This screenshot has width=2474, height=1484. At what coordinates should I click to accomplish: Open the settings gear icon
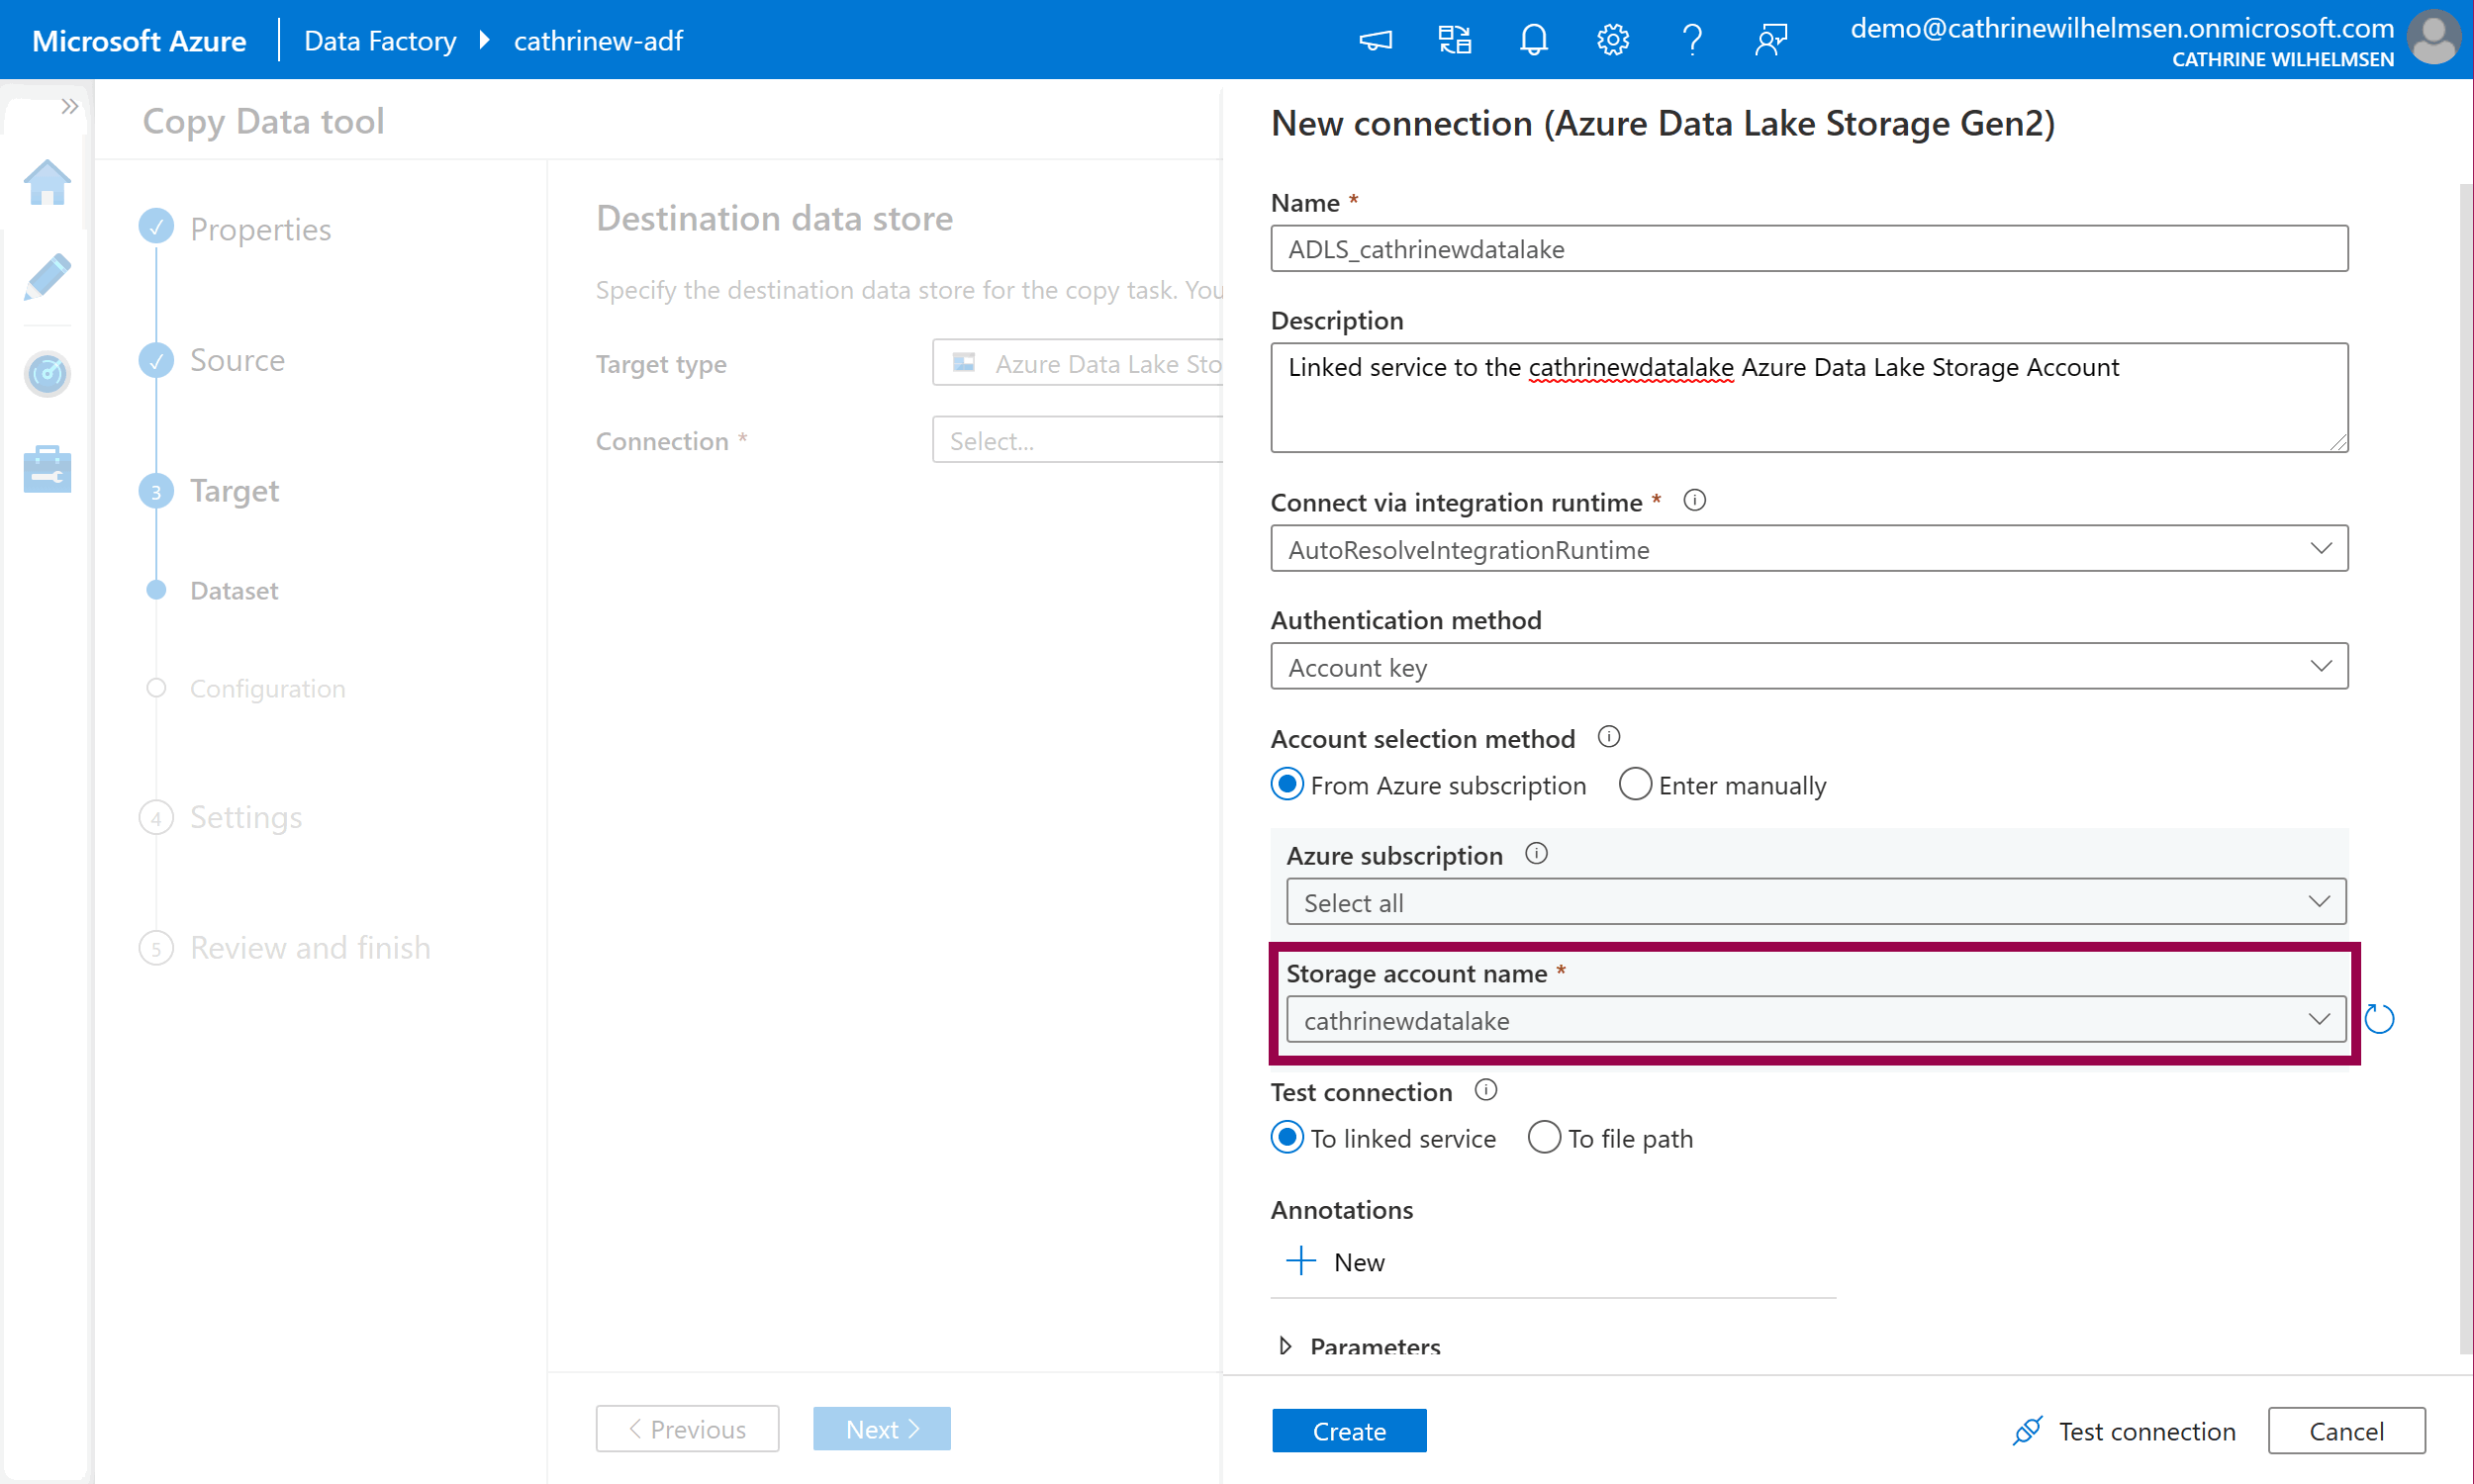click(x=1612, y=40)
